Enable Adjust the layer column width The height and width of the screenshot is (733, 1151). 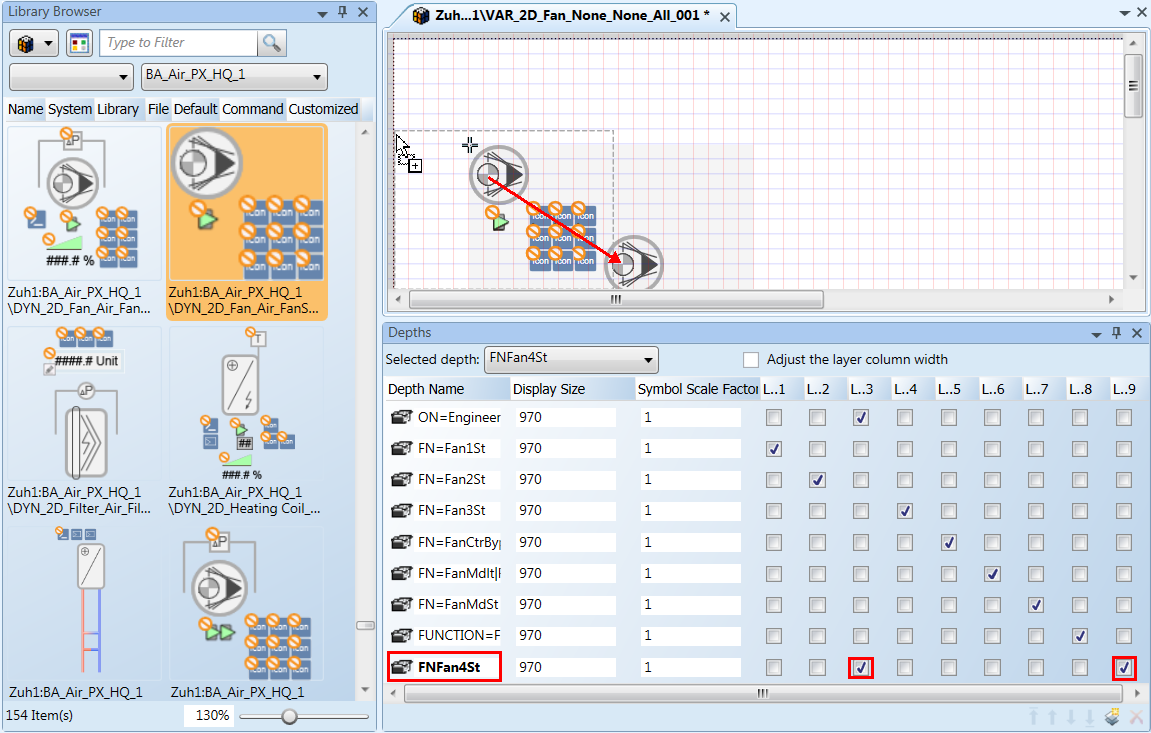point(751,360)
